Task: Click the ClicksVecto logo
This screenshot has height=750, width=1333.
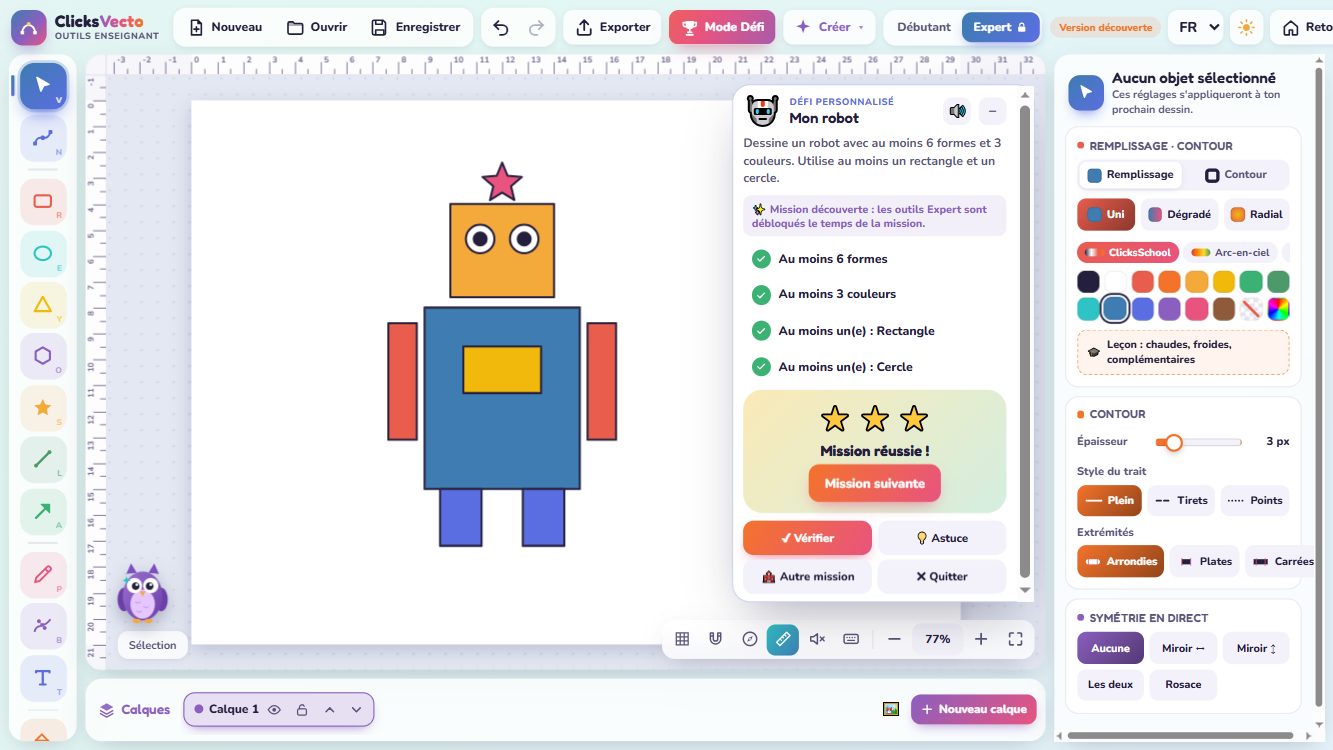Action: point(86,27)
